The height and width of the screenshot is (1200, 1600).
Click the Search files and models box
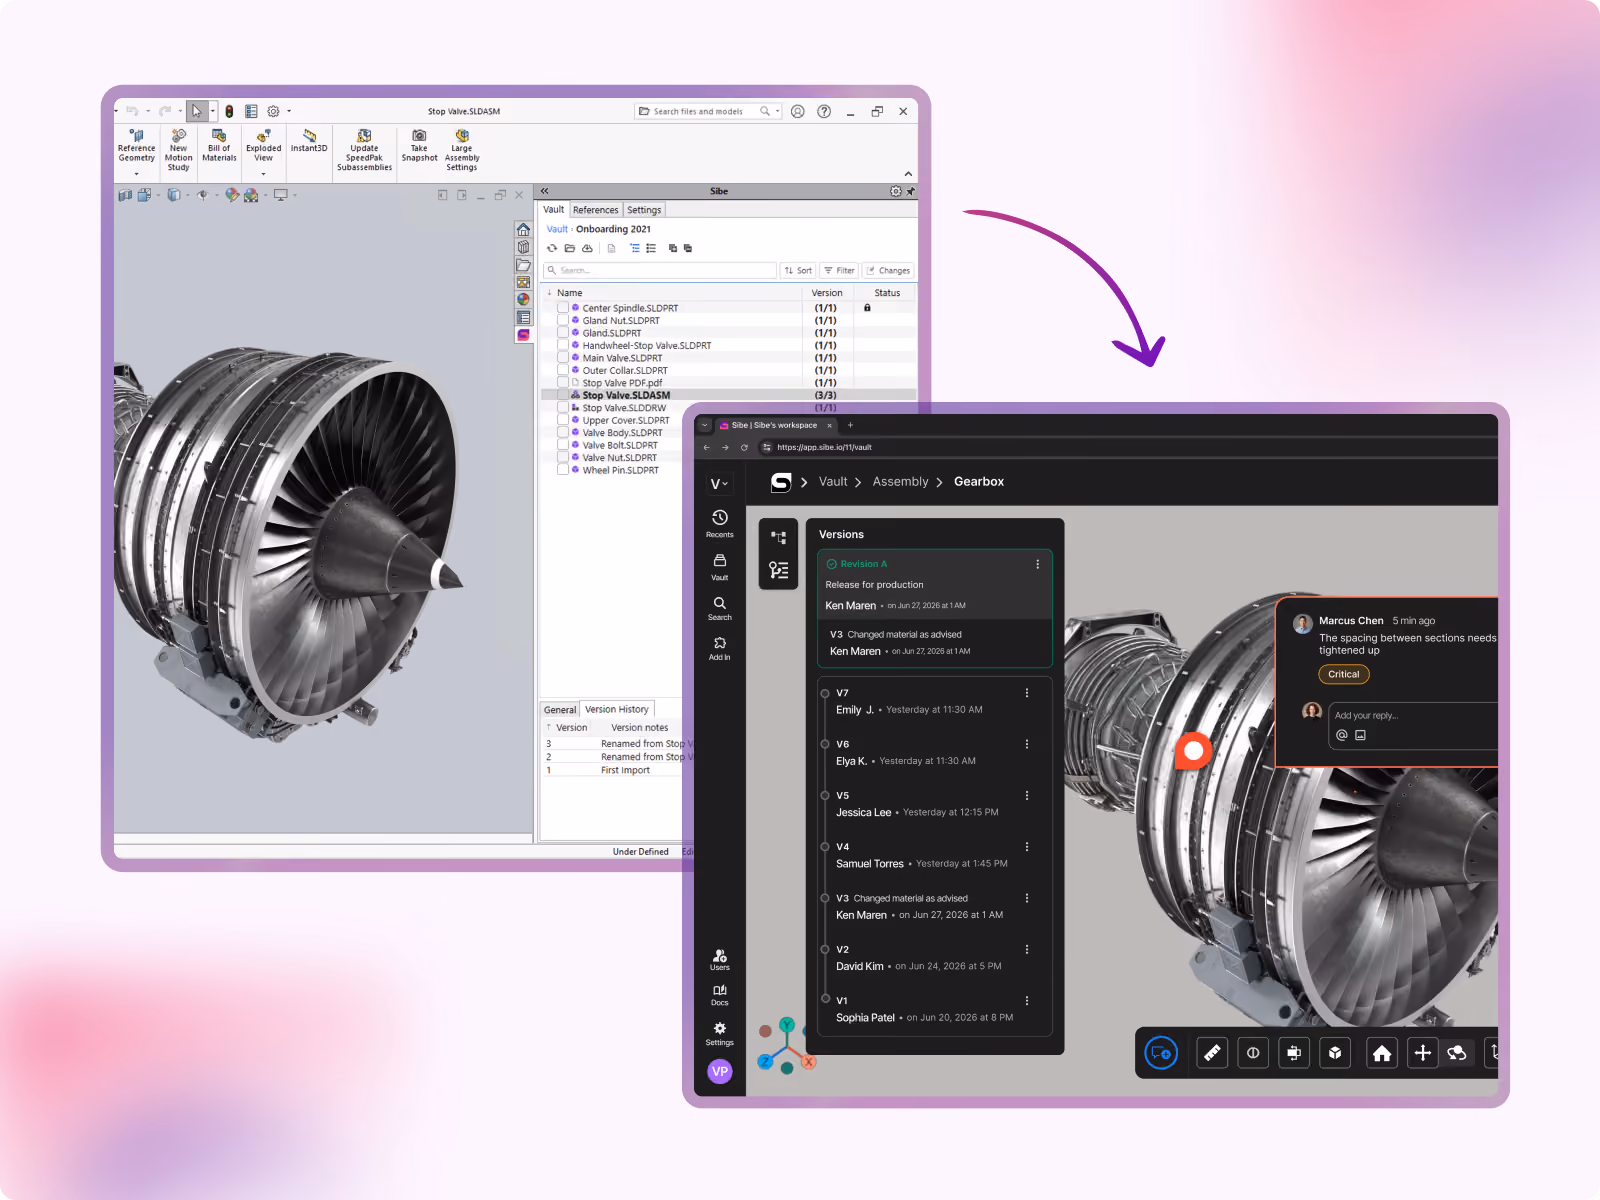709,111
